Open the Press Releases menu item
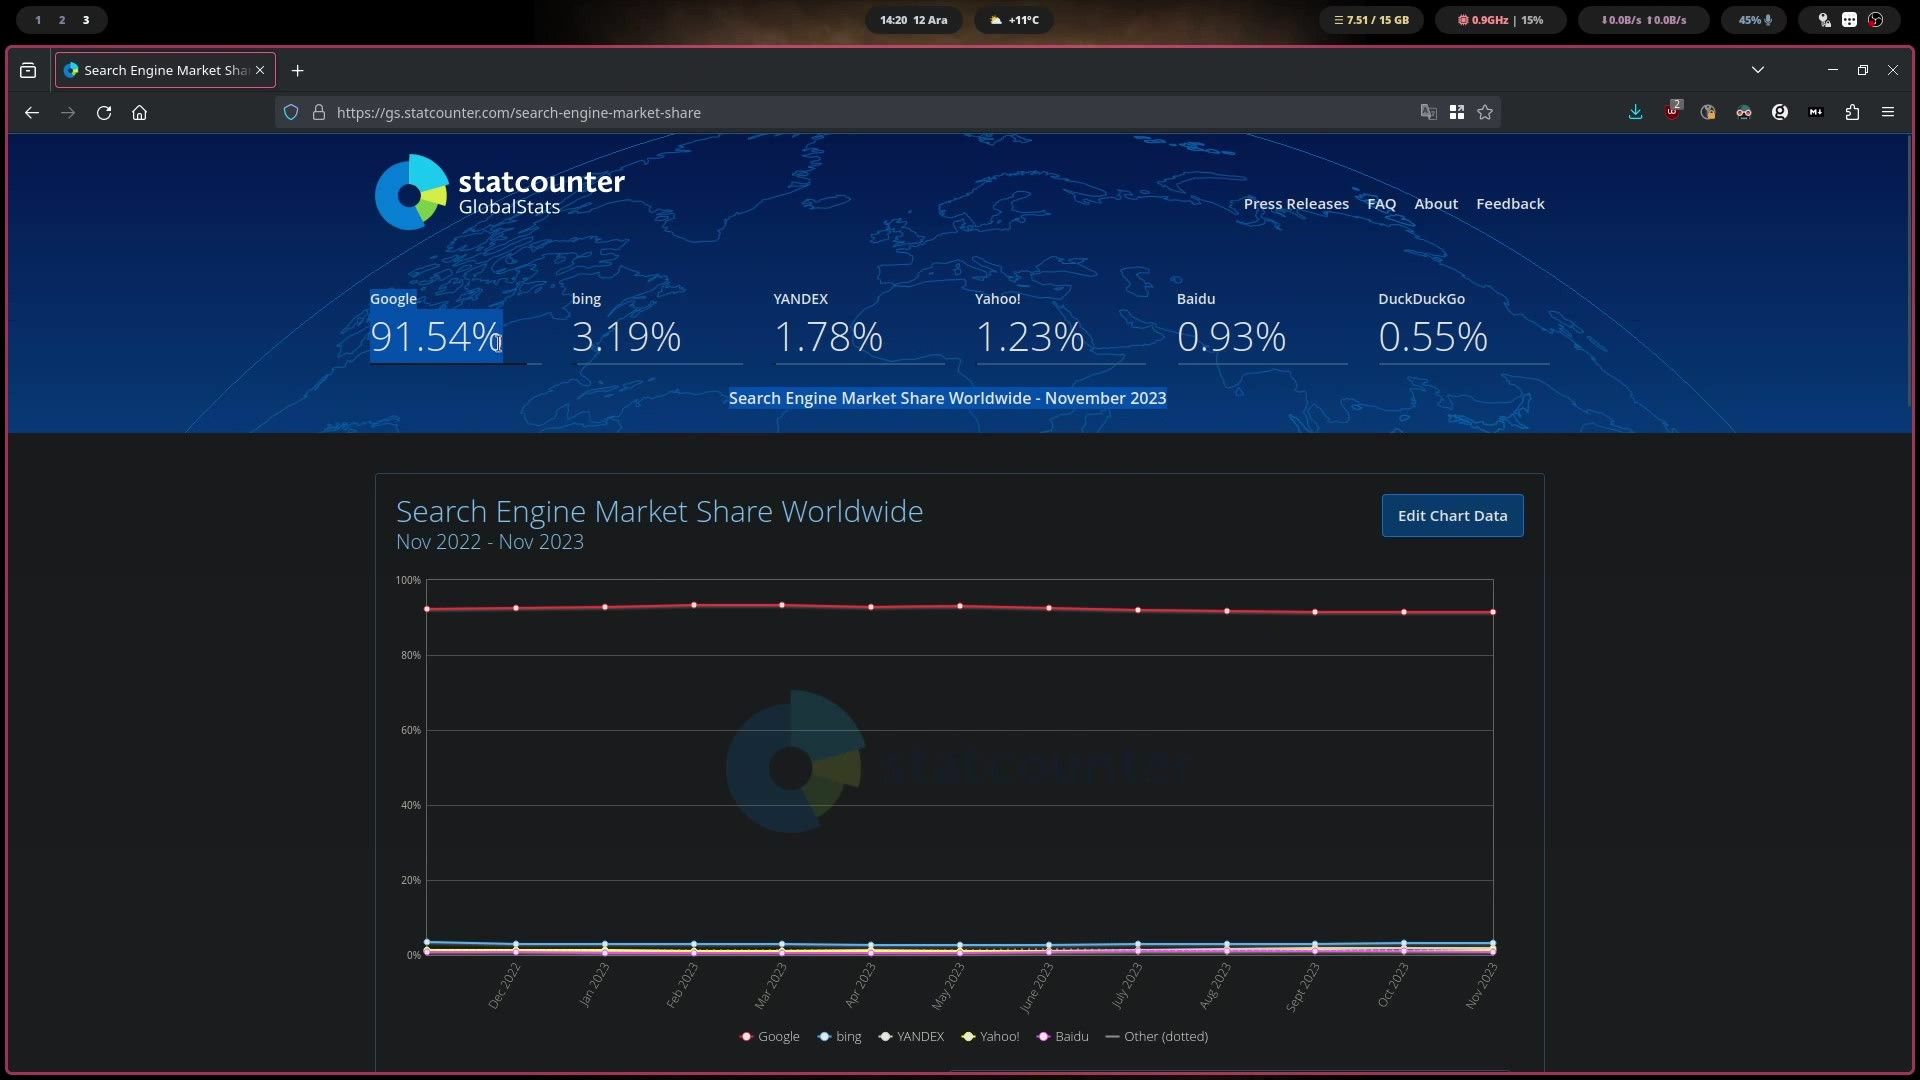Image resolution: width=1920 pixels, height=1080 pixels. [x=1296, y=204]
